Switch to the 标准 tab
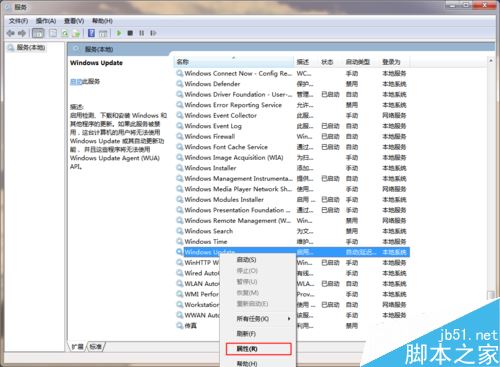 click(96, 347)
